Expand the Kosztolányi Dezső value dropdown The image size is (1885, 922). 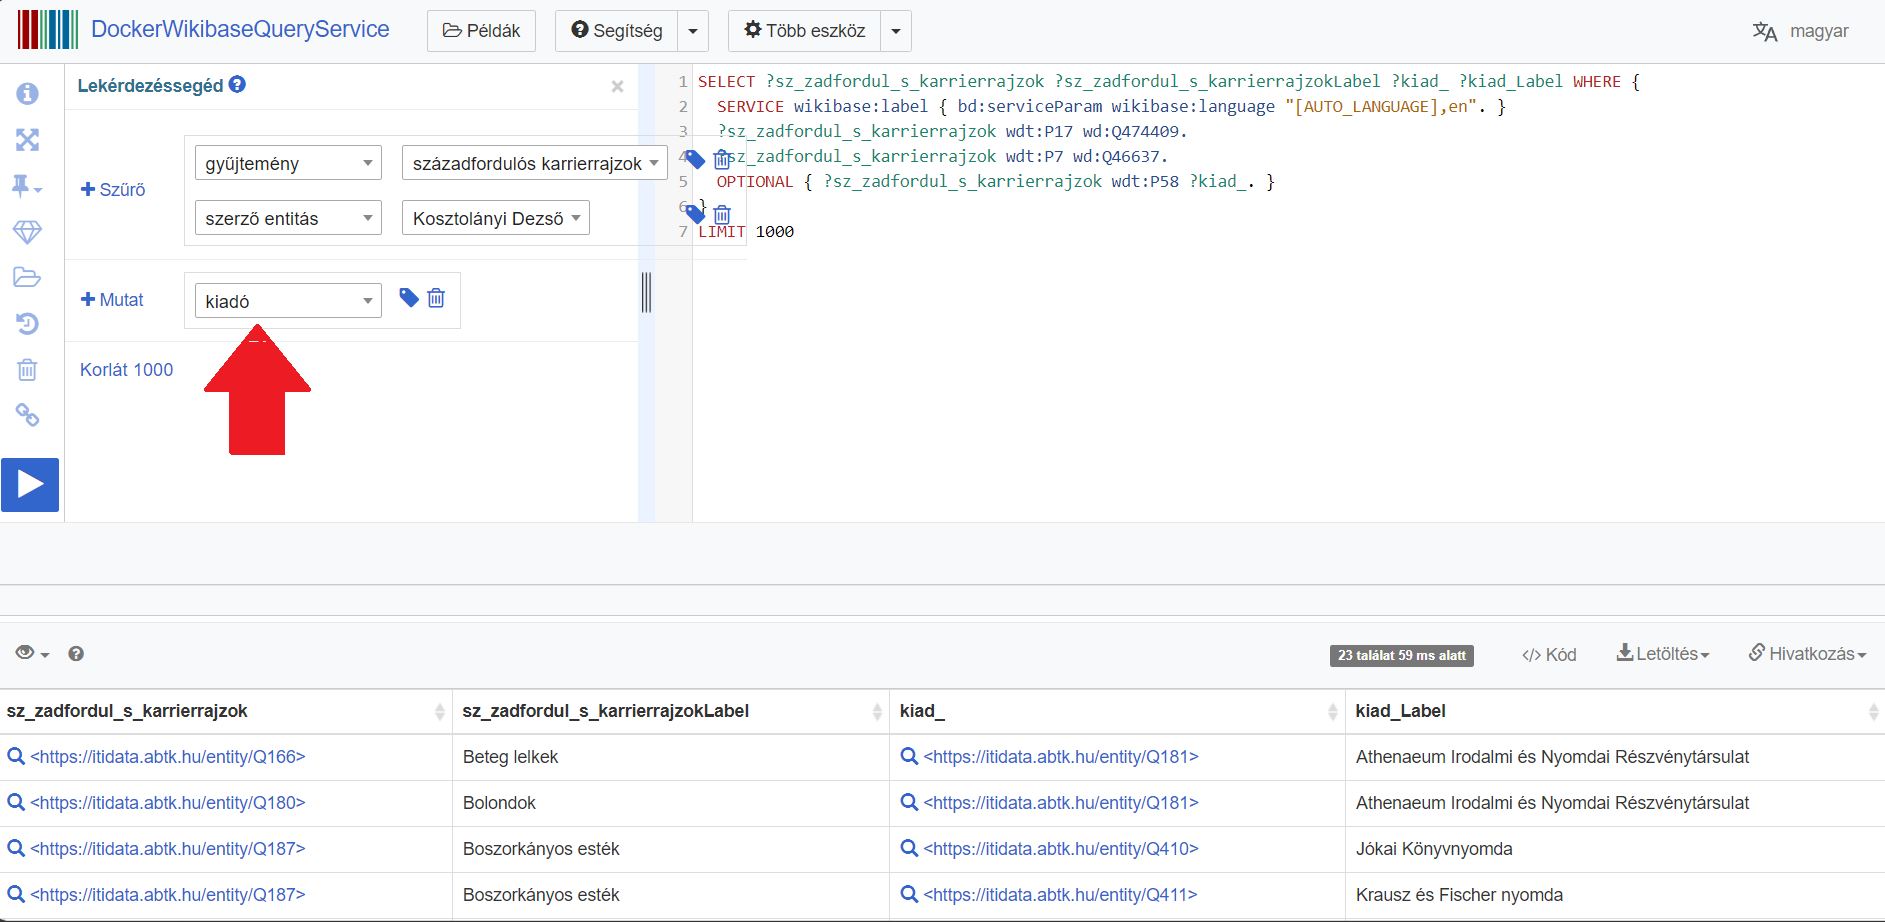[x=495, y=218]
